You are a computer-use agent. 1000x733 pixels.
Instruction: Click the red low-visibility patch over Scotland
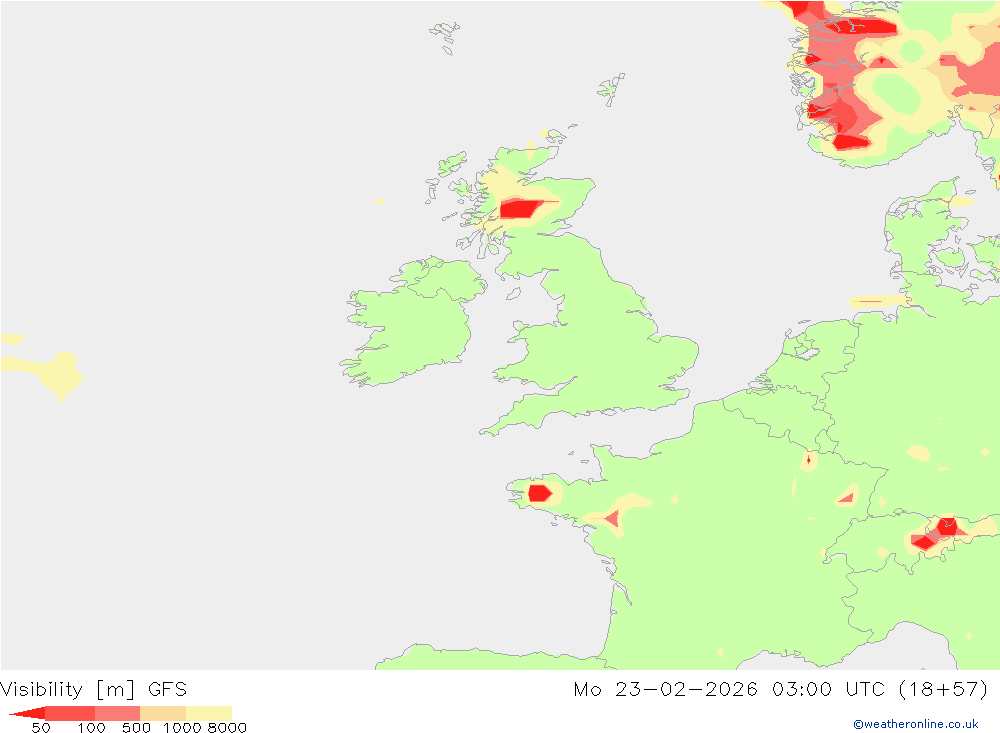pos(520,209)
